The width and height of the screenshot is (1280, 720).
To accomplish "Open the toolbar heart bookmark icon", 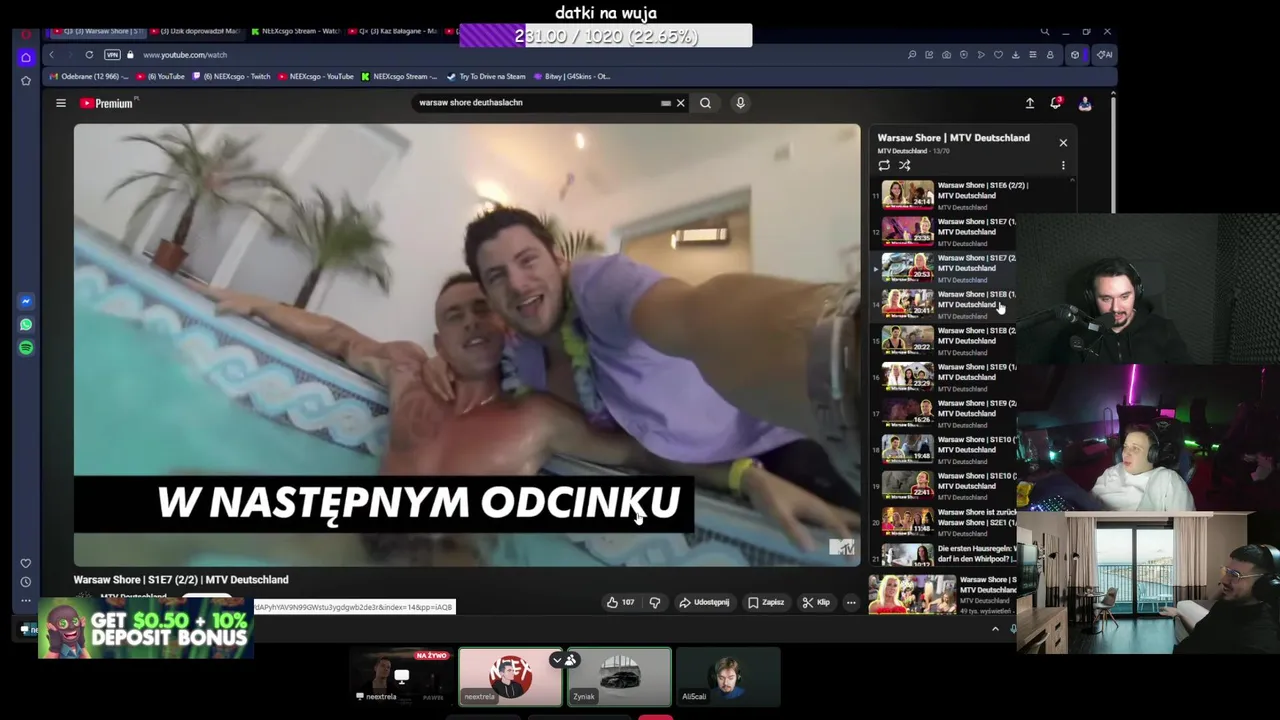I will pos(998,55).
